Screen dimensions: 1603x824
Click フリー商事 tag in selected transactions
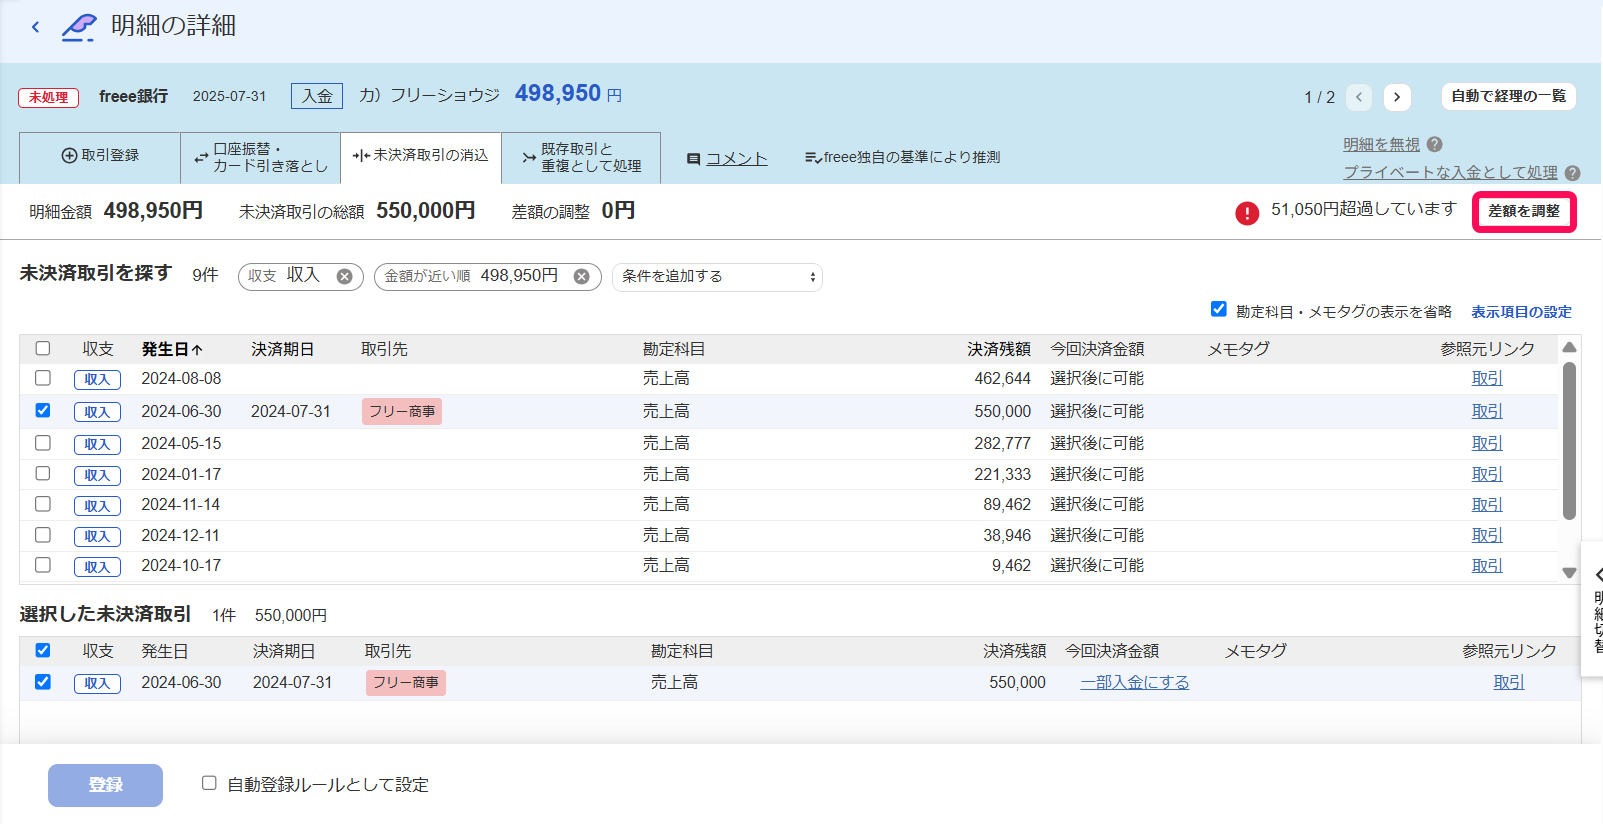405,683
